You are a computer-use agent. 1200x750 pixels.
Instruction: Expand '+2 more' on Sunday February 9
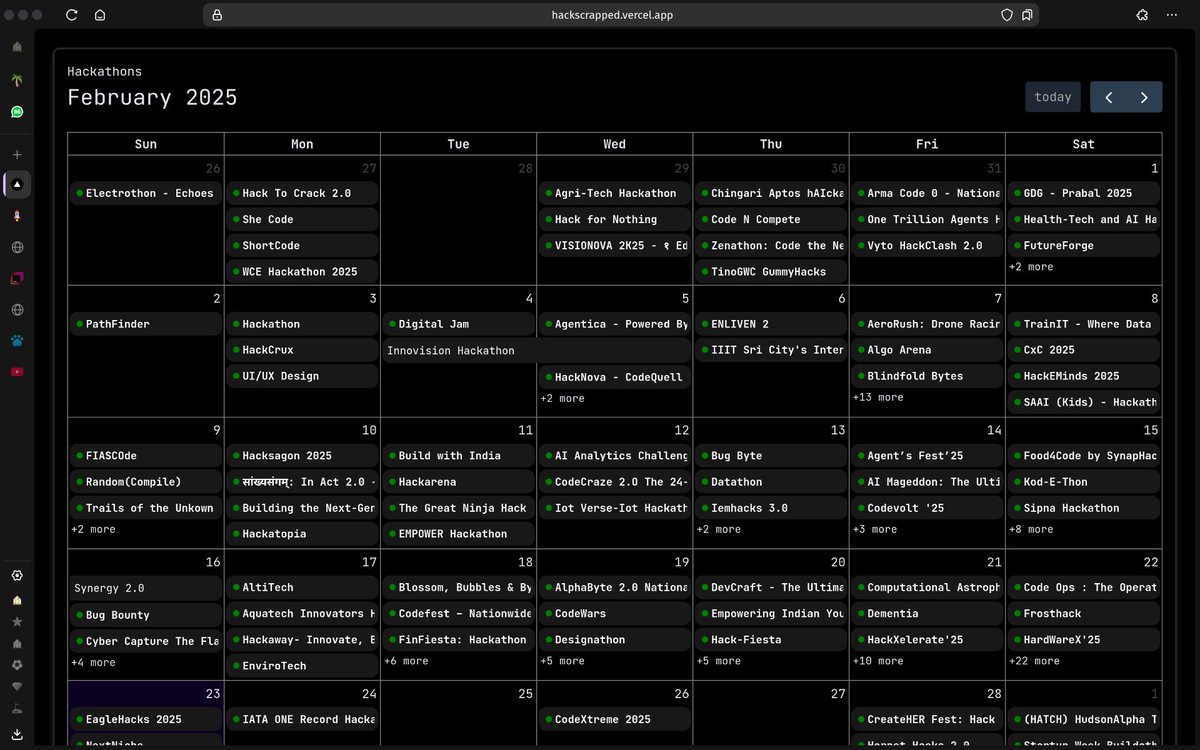point(93,529)
